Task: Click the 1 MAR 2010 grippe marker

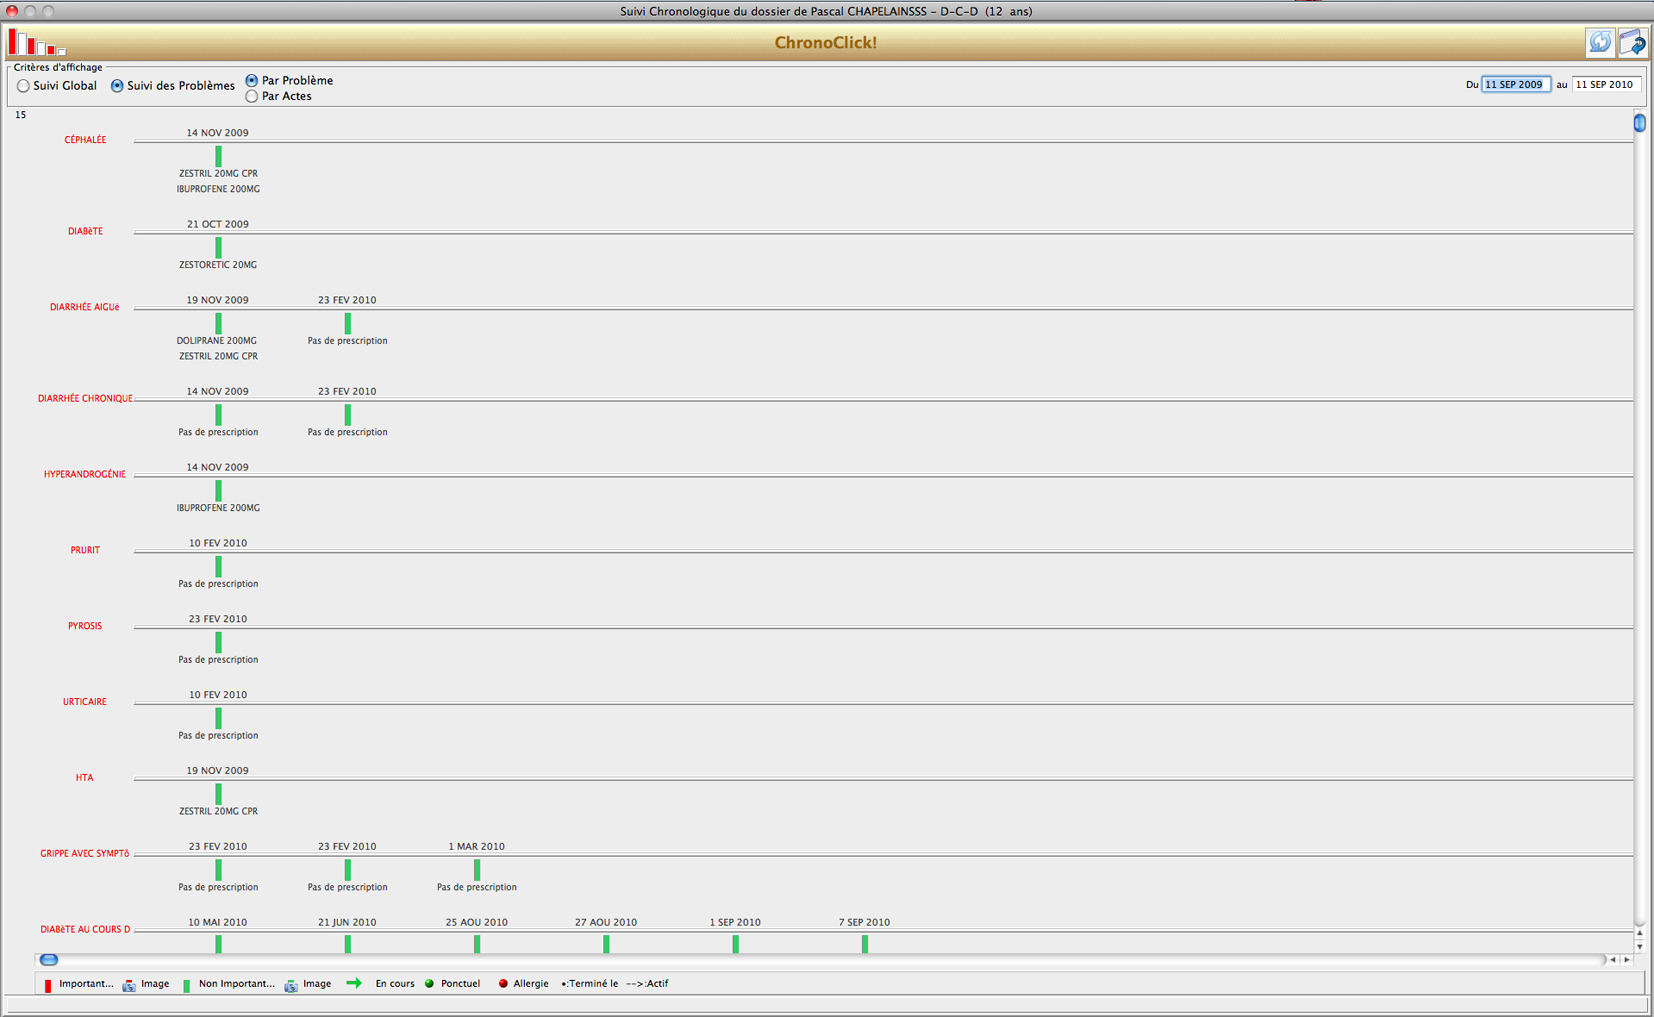Action: tap(477, 870)
